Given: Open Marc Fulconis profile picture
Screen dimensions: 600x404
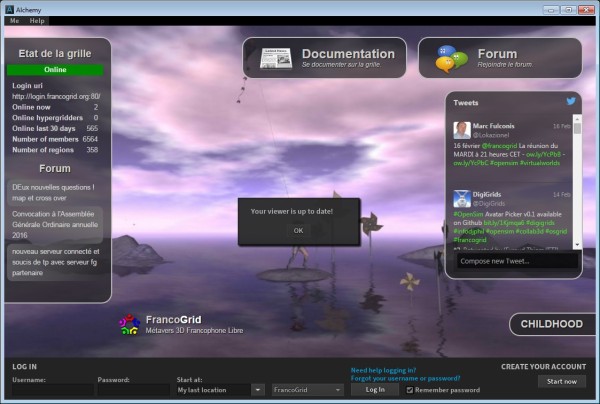Looking at the screenshot, I should point(462,130).
